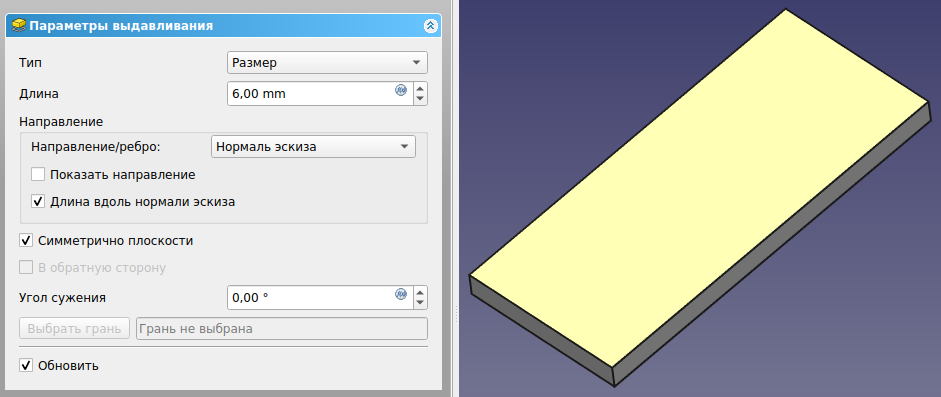Disable Симметрично плоскости checkbox
Screen dimensions: 941x397
point(26,240)
